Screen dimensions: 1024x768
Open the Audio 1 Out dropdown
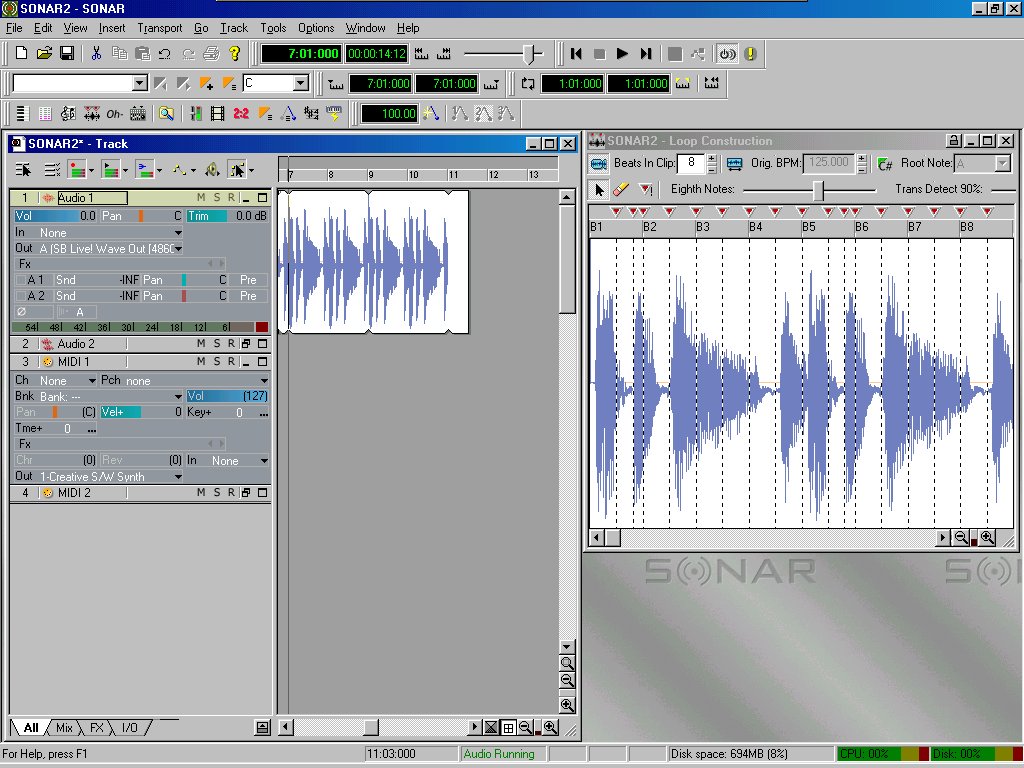pos(178,249)
